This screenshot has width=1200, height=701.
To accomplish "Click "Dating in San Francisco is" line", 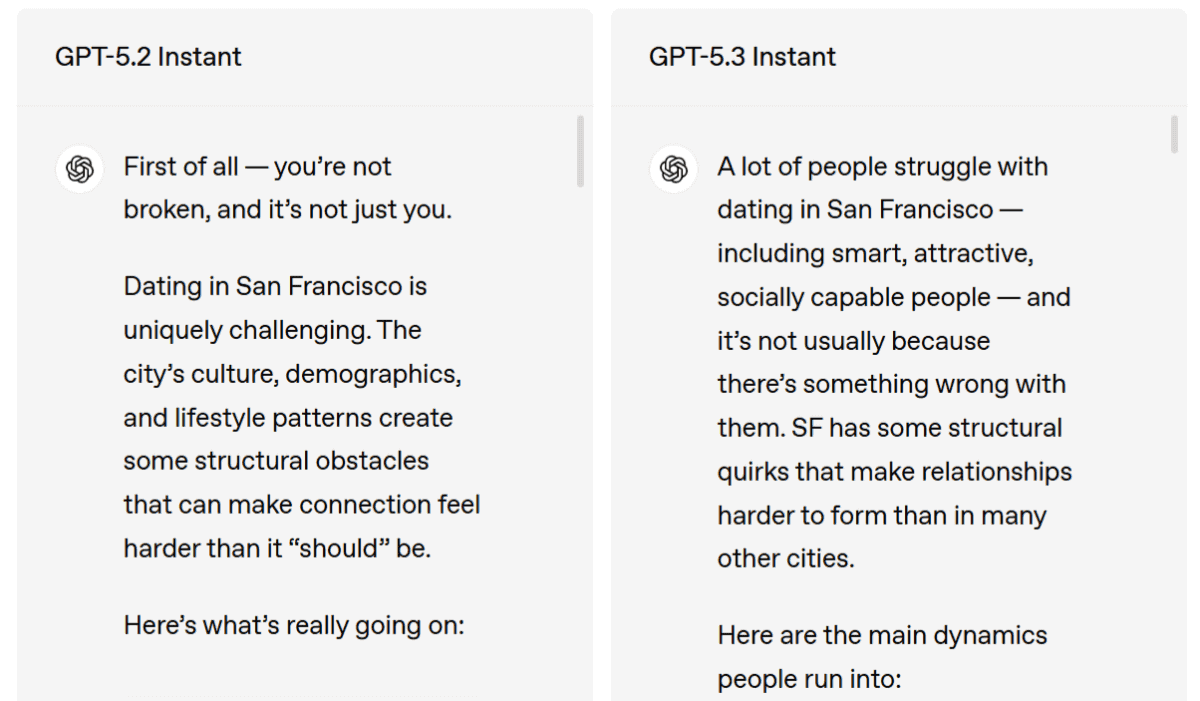I will pyautogui.click(x=275, y=287).
